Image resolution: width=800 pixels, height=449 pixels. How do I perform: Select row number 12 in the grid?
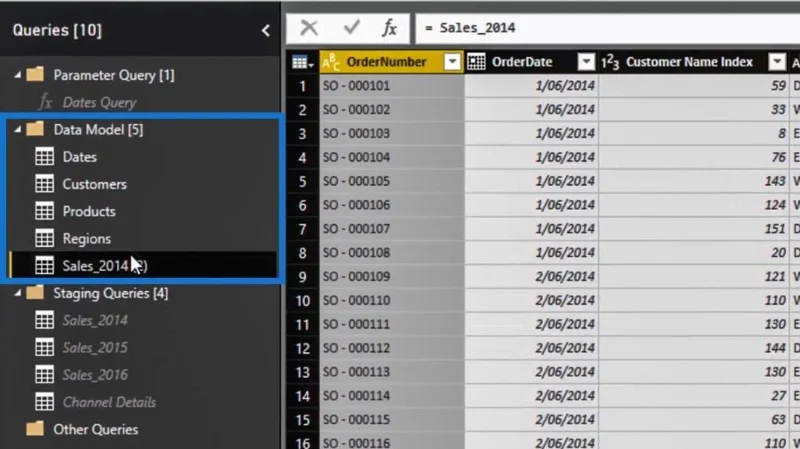click(x=303, y=348)
